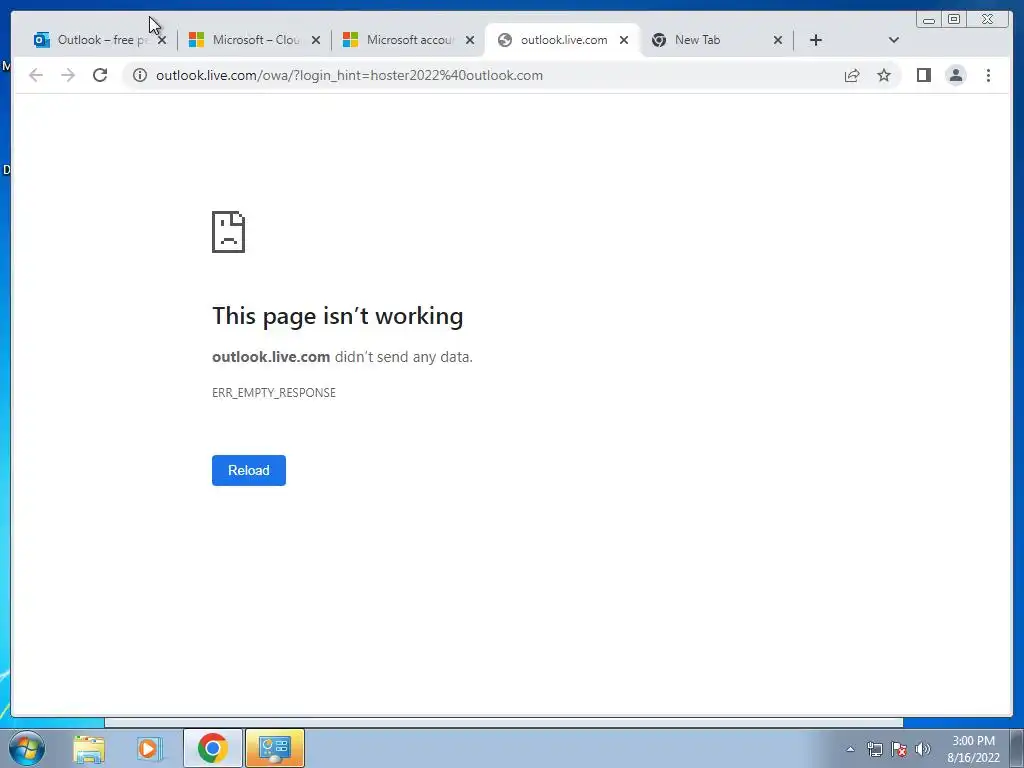The width and height of the screenshot is (1024, 768).
Task: Maximize the Chrome window
Action: (x=953, y=20)
